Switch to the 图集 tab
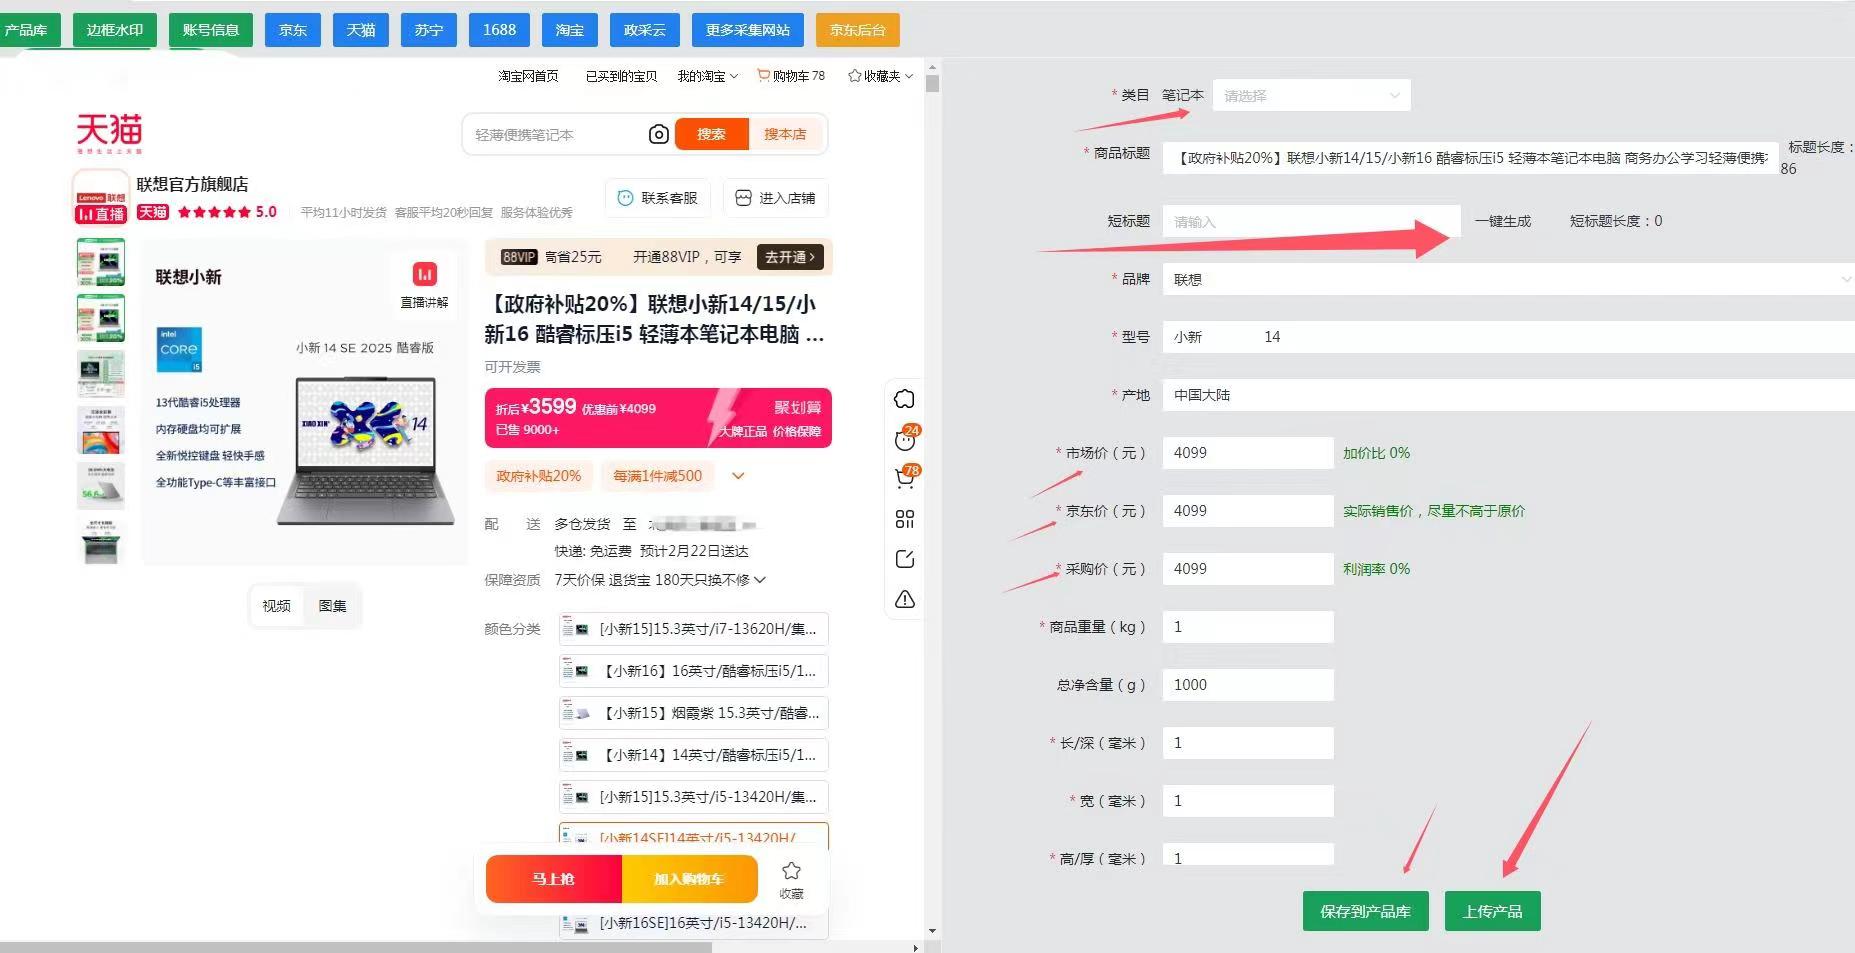This screenshot has height=953, width=1855. tap(332, 606)
